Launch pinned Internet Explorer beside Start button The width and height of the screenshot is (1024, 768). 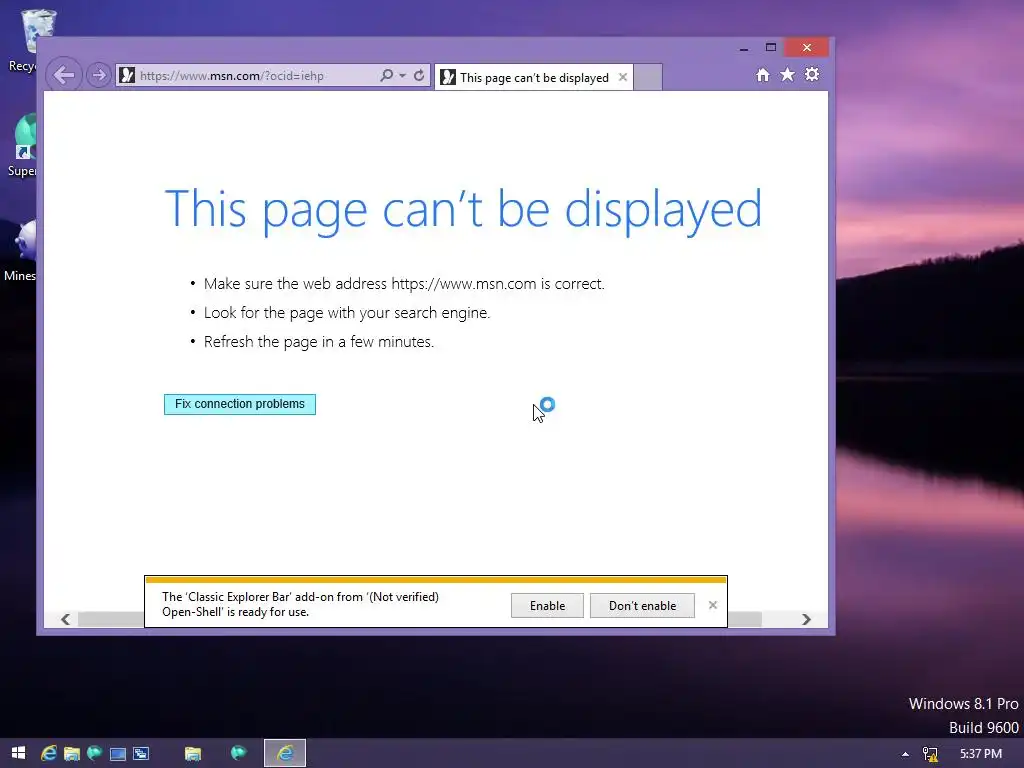[x=48, y=754]
